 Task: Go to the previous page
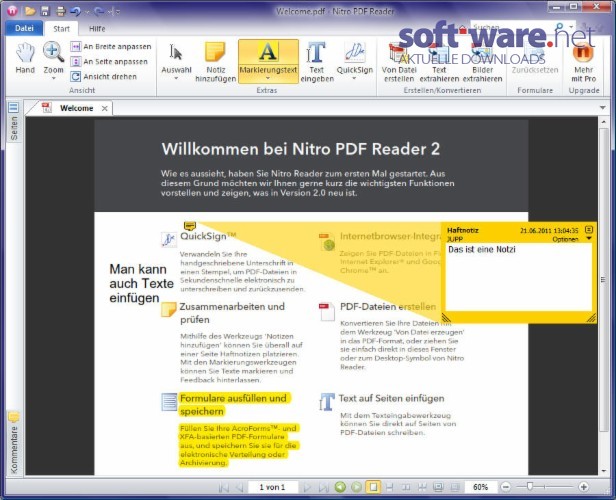coord(240,487)
